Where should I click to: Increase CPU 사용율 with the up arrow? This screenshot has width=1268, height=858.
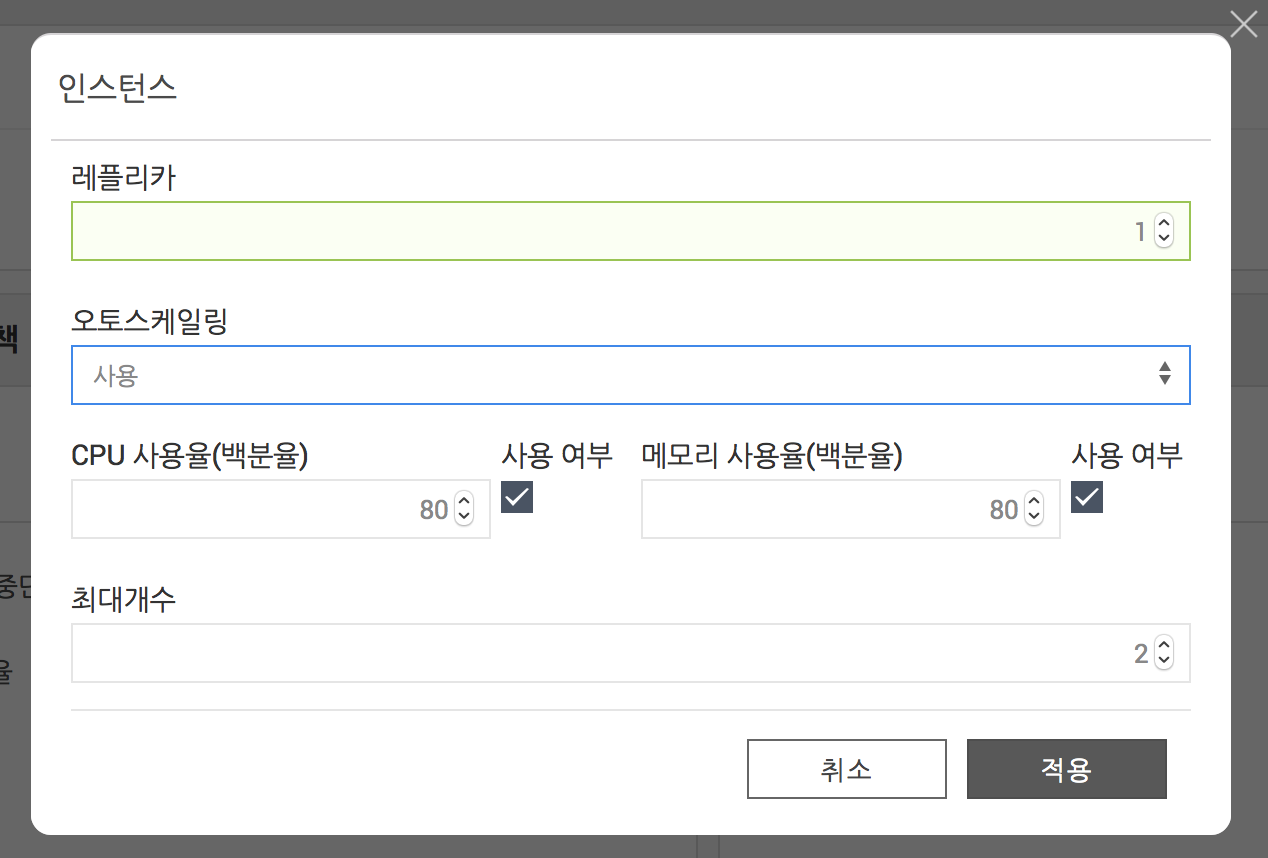point(463,502)
